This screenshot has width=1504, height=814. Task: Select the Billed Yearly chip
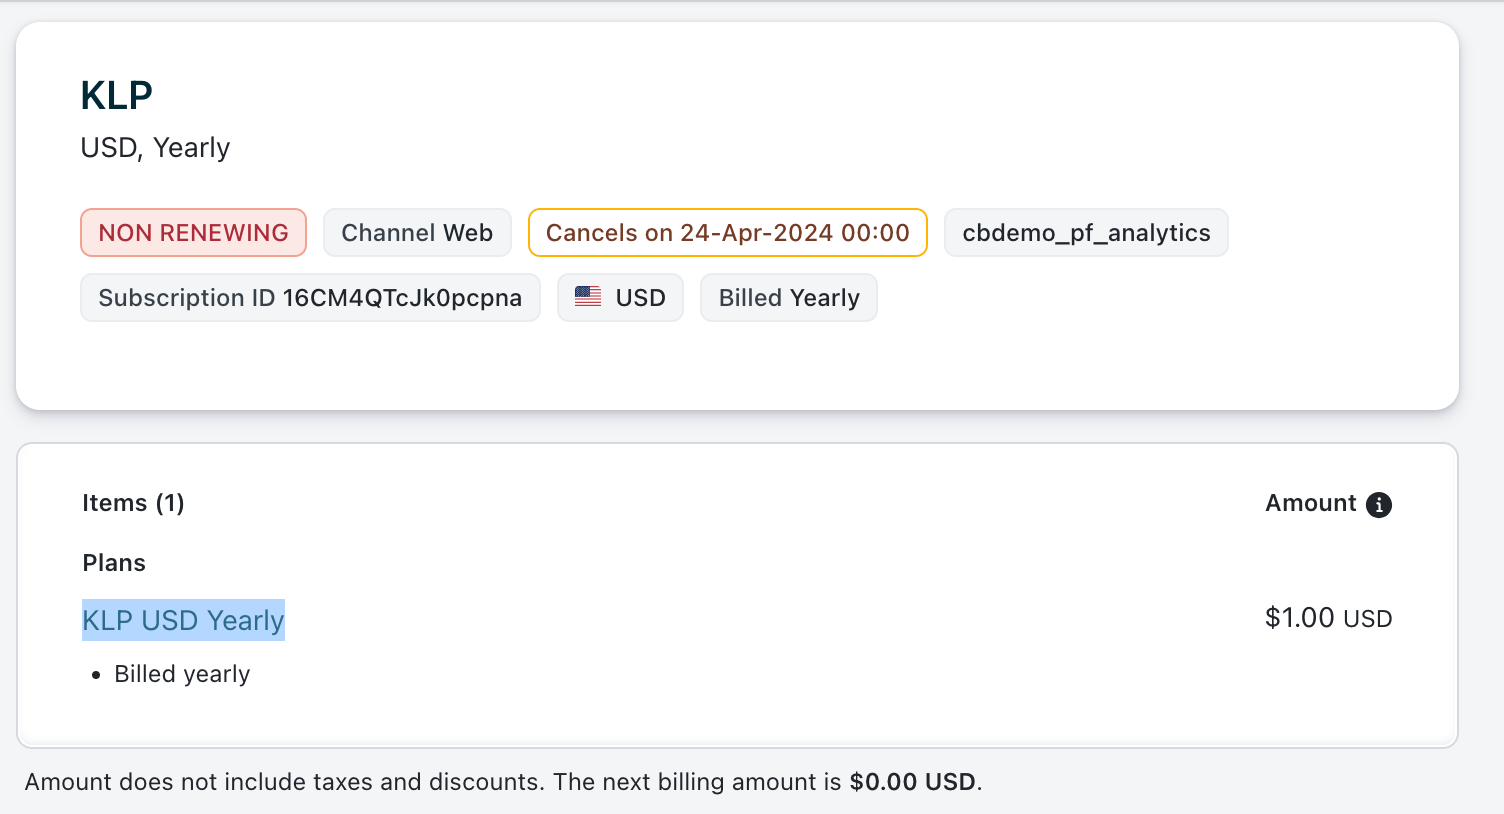point(789,298)
